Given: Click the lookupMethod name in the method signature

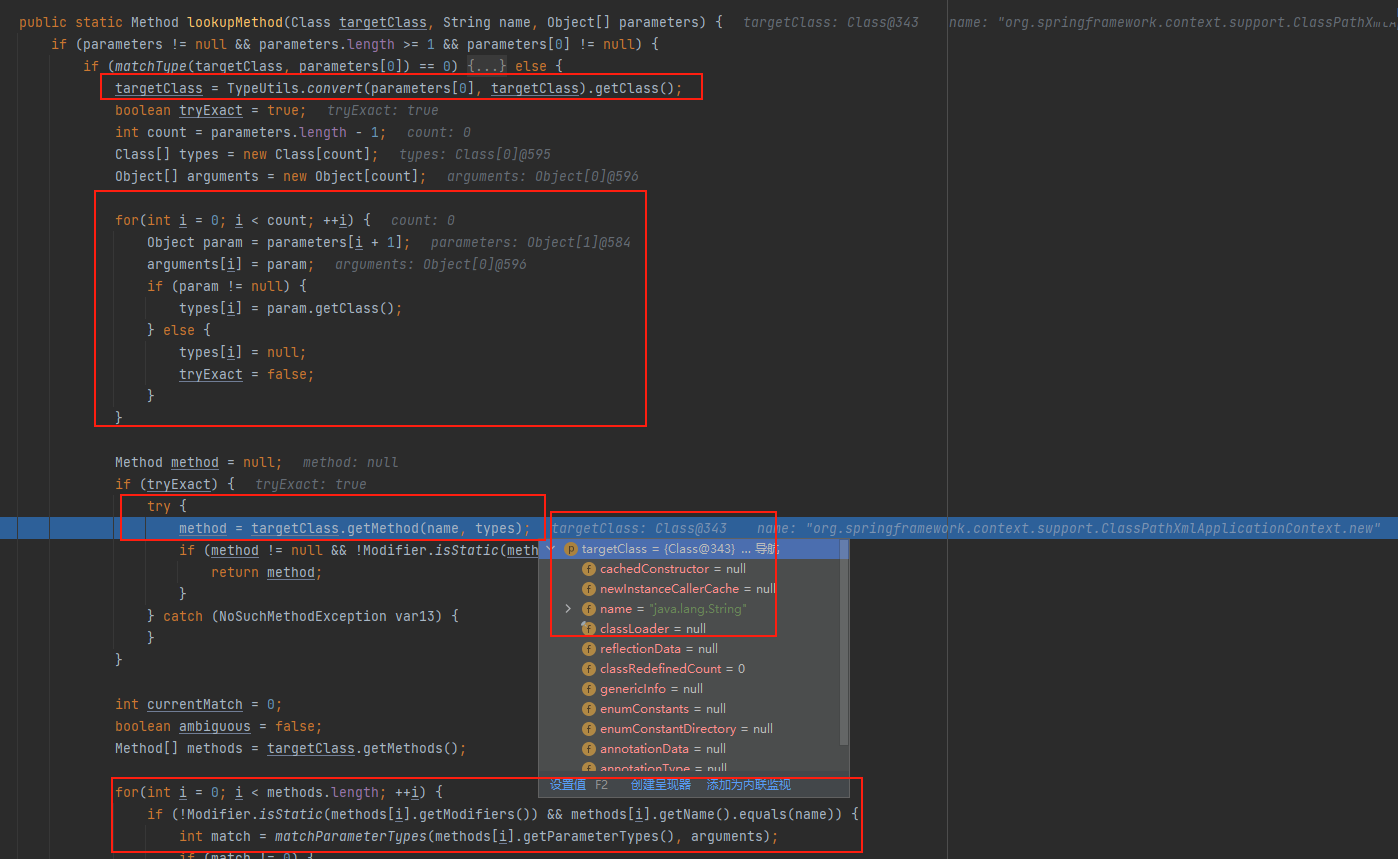Looking at the screenshot, I should click(x=234, y=22).
